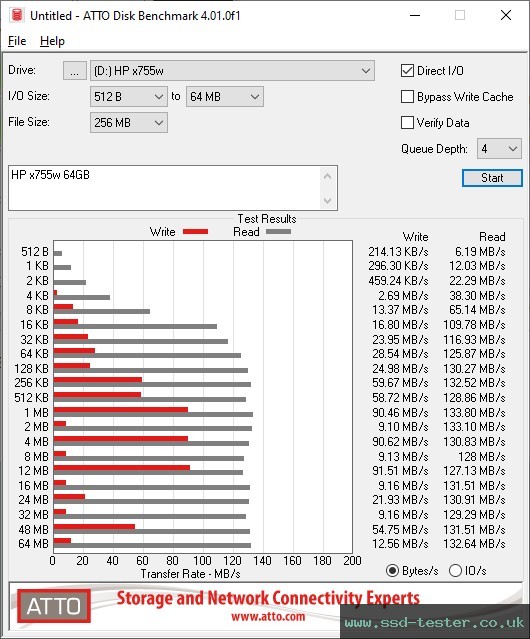The image size is (530, 639).
Task: Click the ATTO Disk Benchmark title bar icon
Action: (x=17, y=15)
